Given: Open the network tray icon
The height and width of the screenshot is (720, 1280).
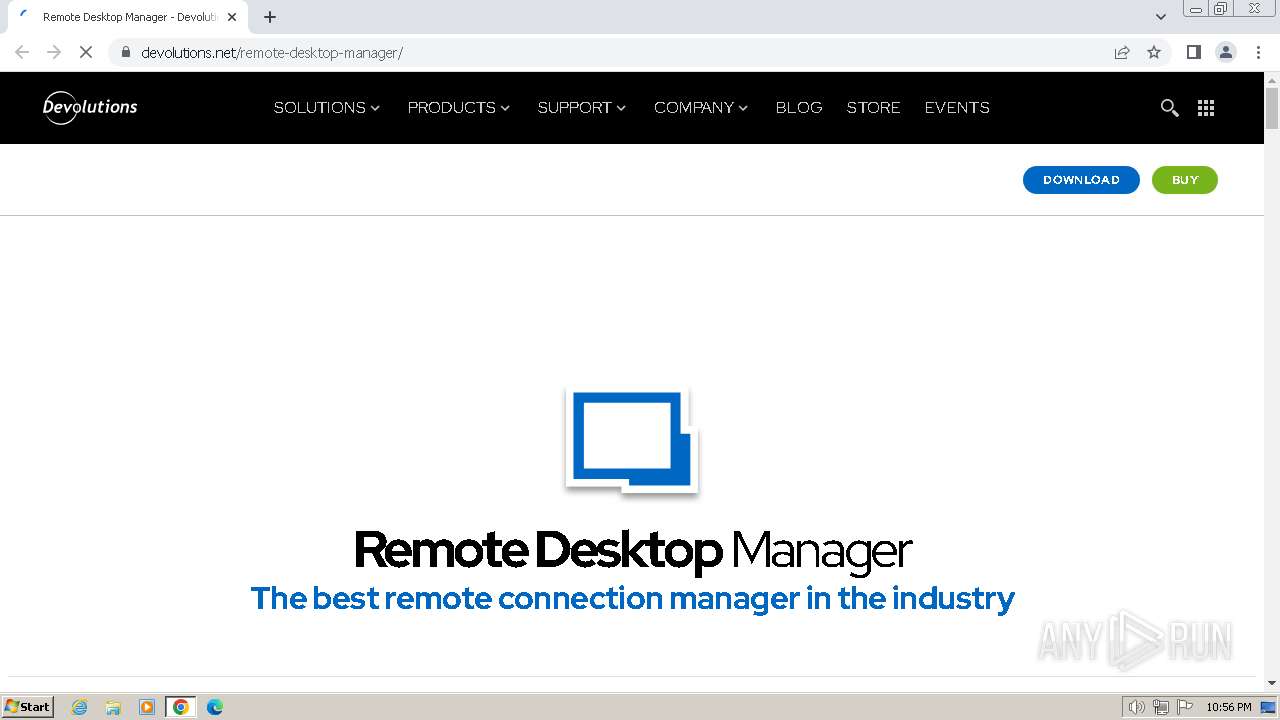Looking at the screenshot, I should tap(1161, 707).
